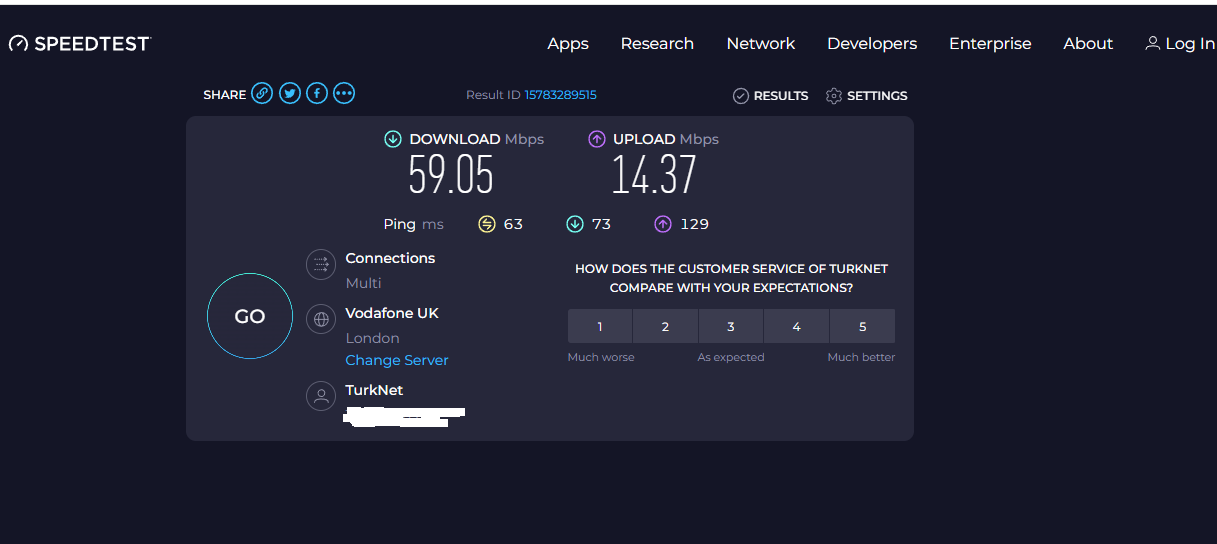Viewport: 1217px width, 544px height.
Task: Click the upload latency icon next to 129
Action: (x=663, y=224)
